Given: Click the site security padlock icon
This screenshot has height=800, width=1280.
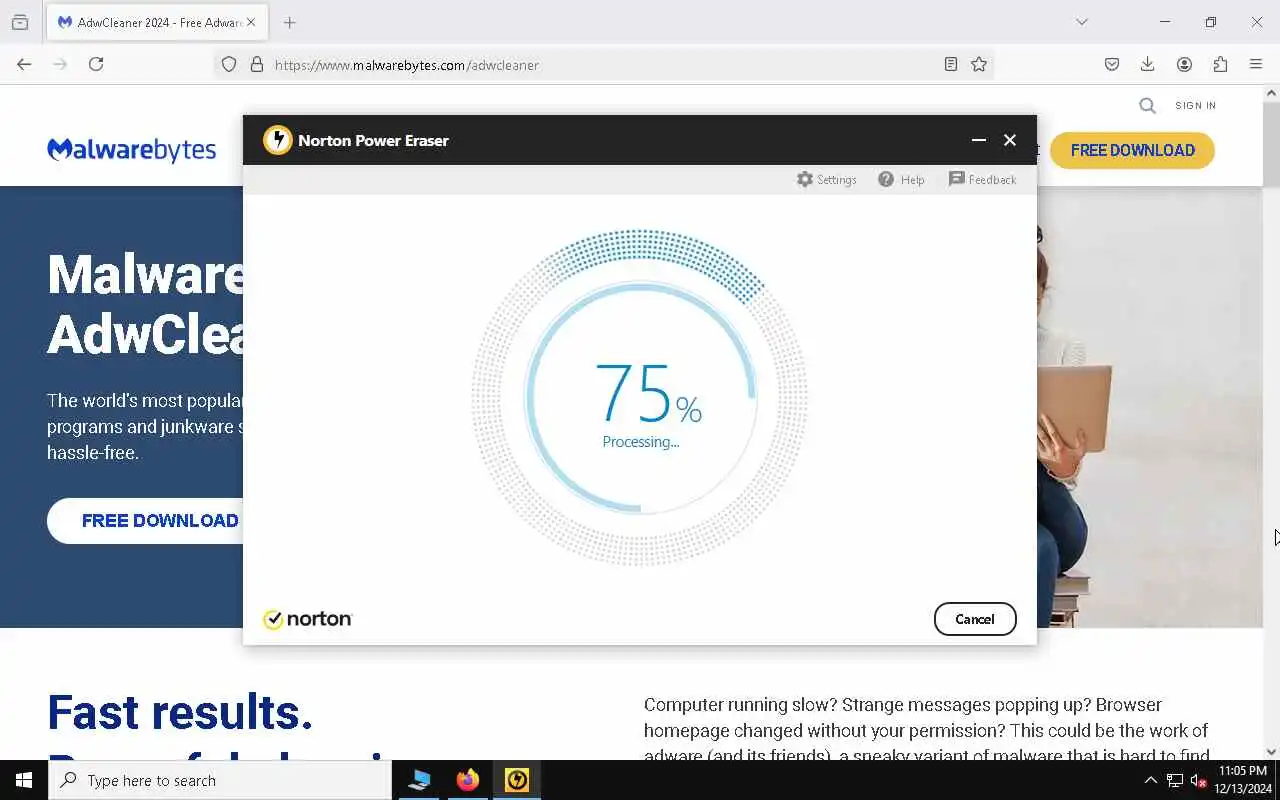Looking at the screenshot, I should (x=257, y=64).
